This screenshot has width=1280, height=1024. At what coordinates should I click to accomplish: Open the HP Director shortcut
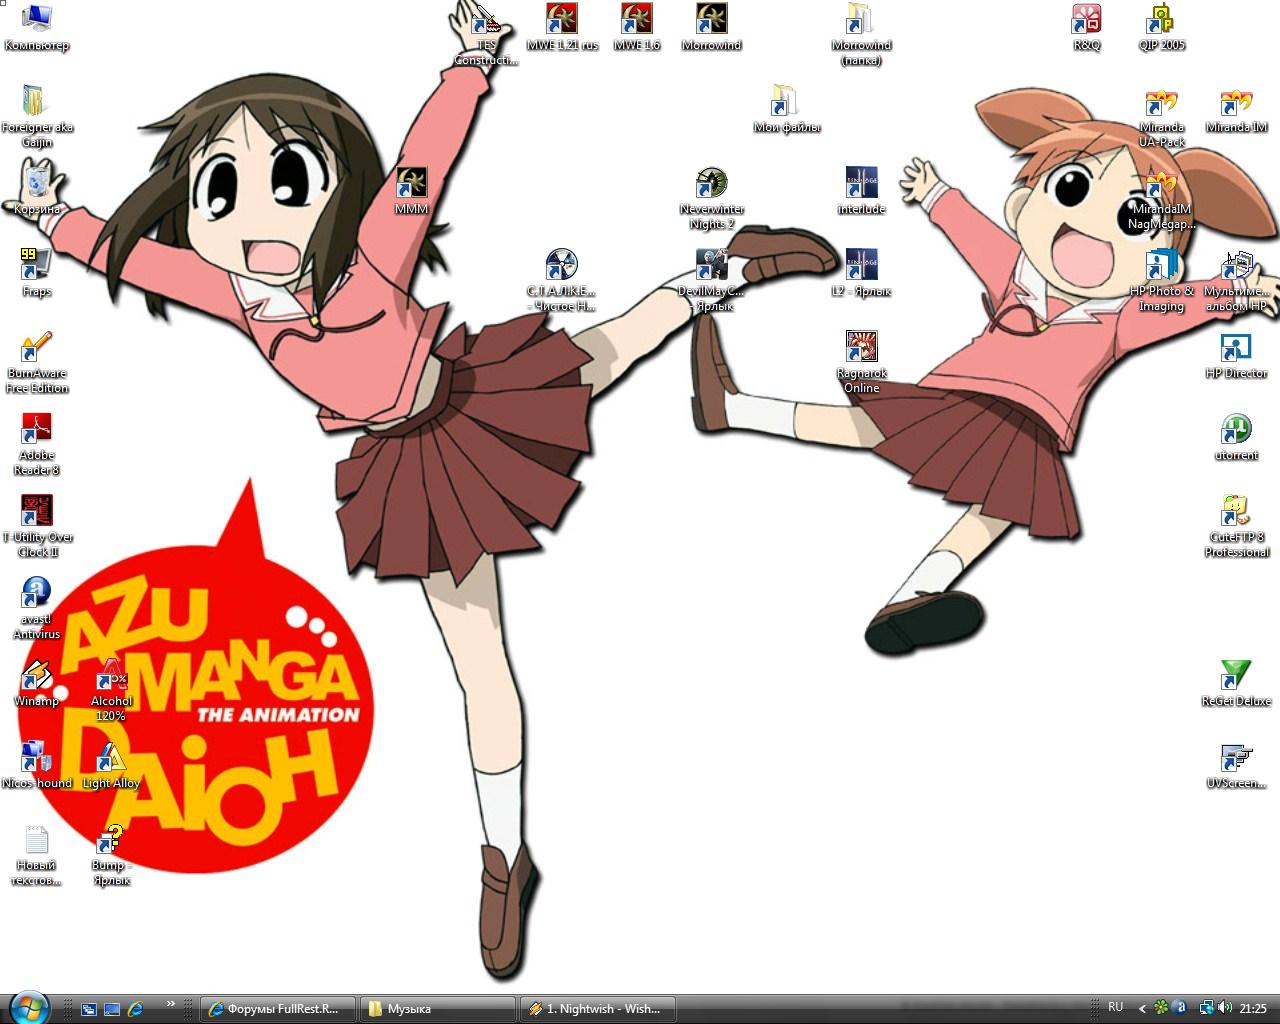coord(1236,355)
